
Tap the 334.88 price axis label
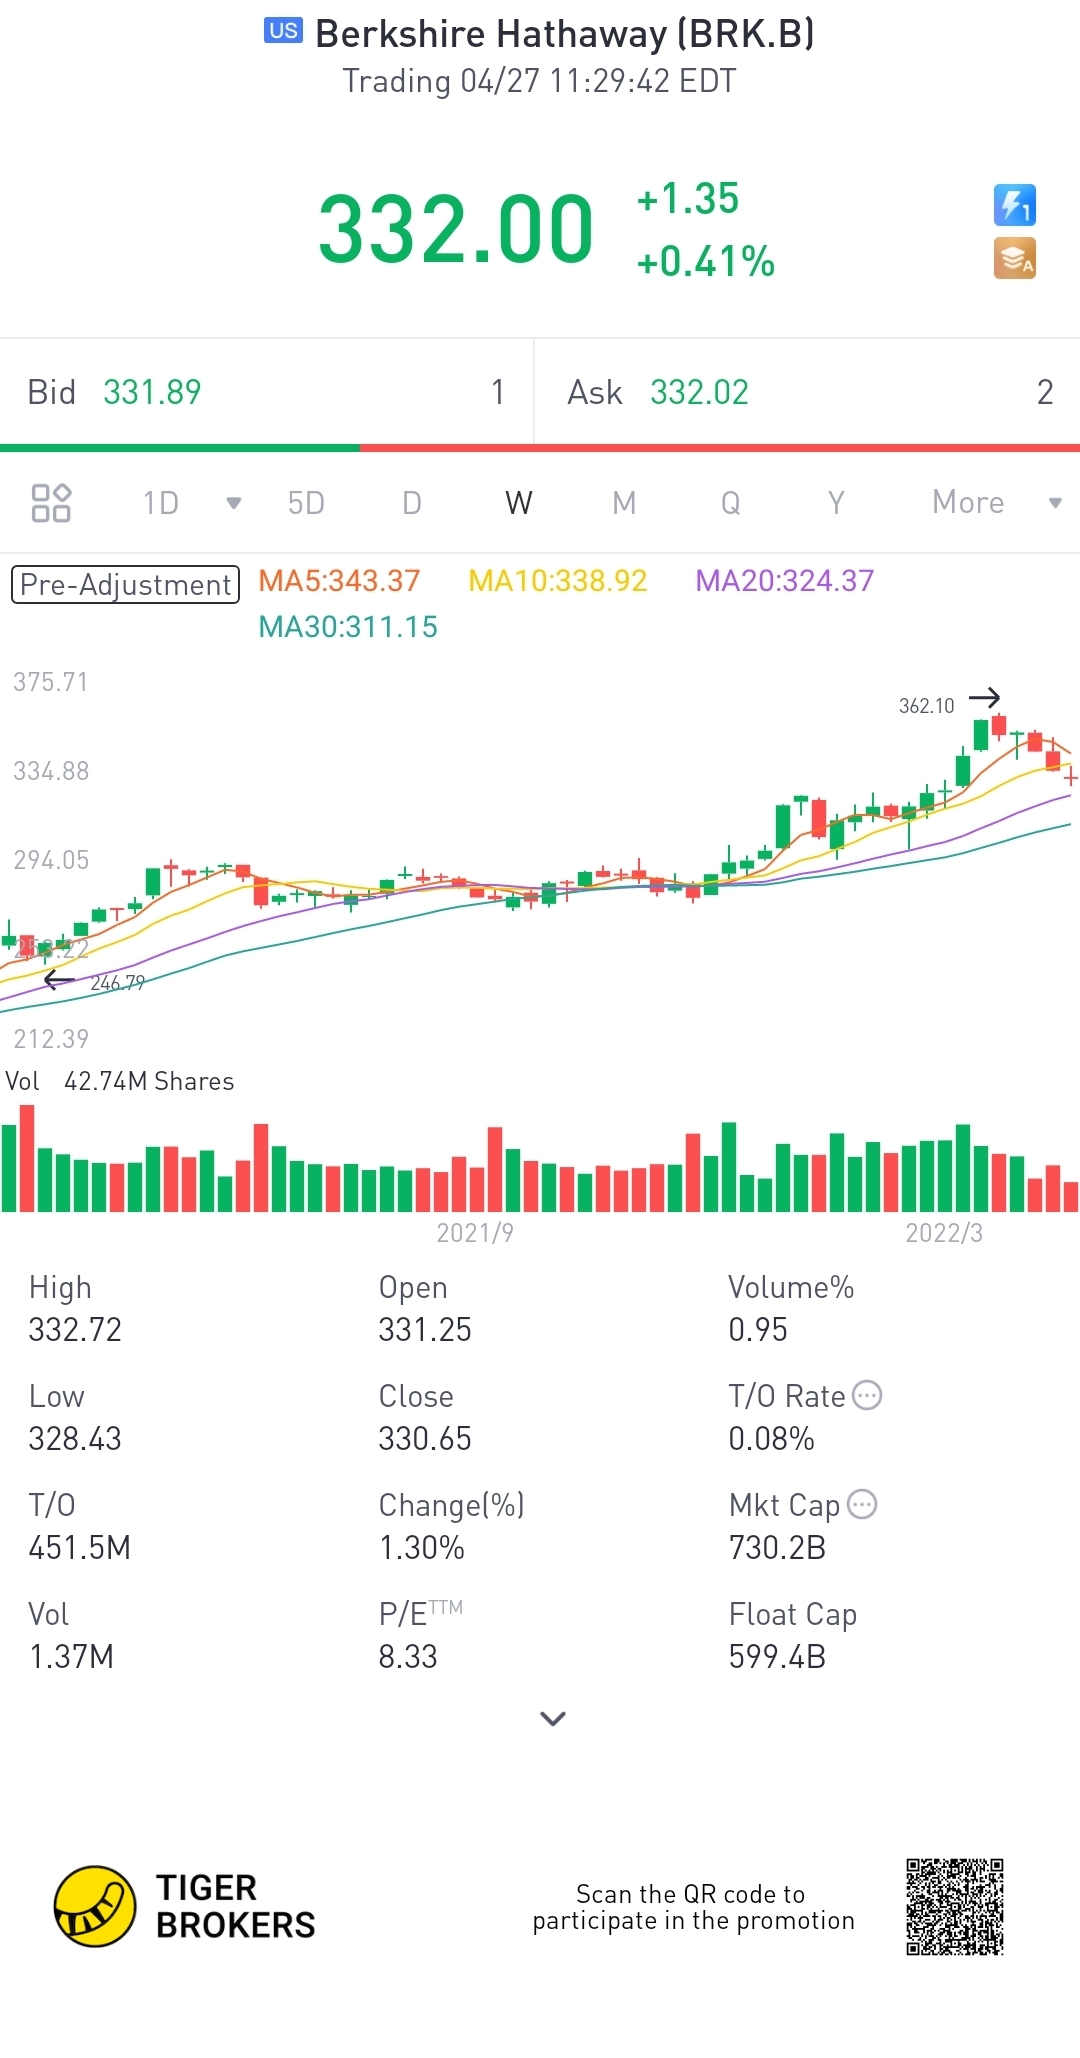pyautogui.click(x=51, y=771)
